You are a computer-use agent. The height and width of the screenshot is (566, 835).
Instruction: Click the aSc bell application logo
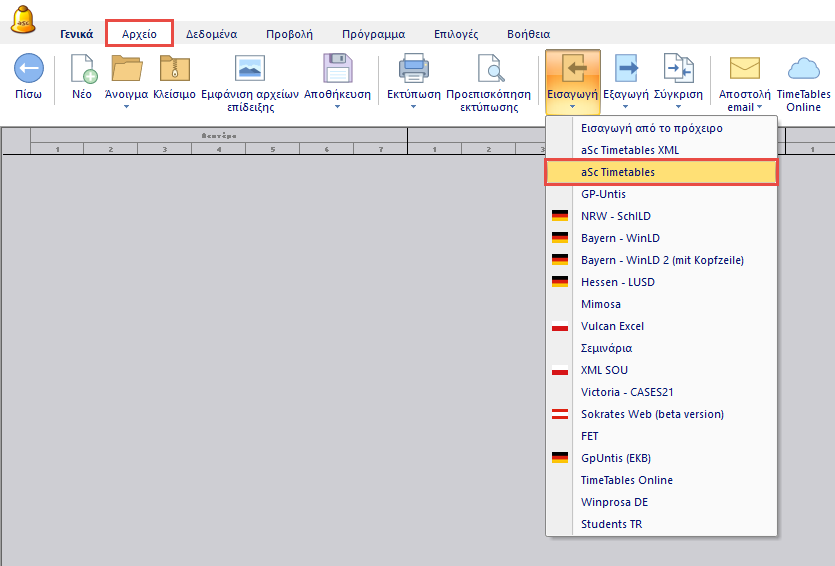[x=24, y=20]
